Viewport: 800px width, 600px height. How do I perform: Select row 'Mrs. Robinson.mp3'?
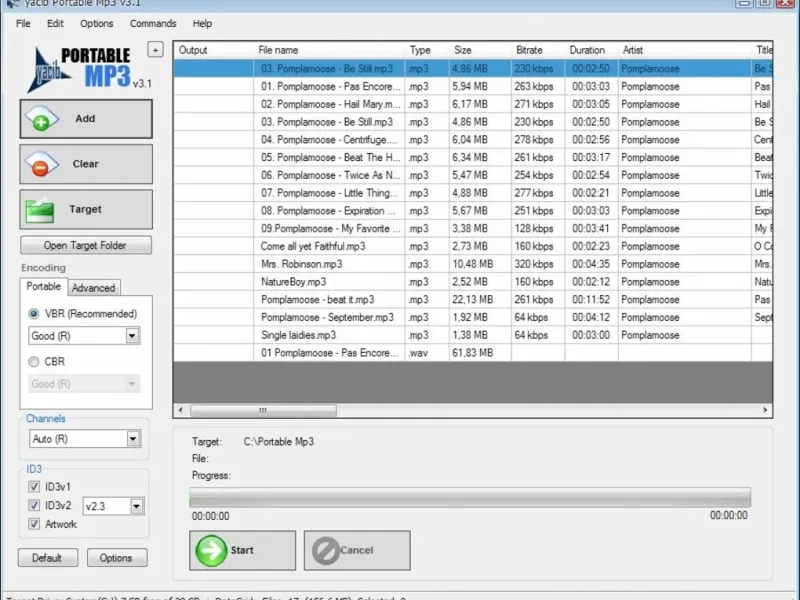(x=473, y=264)
